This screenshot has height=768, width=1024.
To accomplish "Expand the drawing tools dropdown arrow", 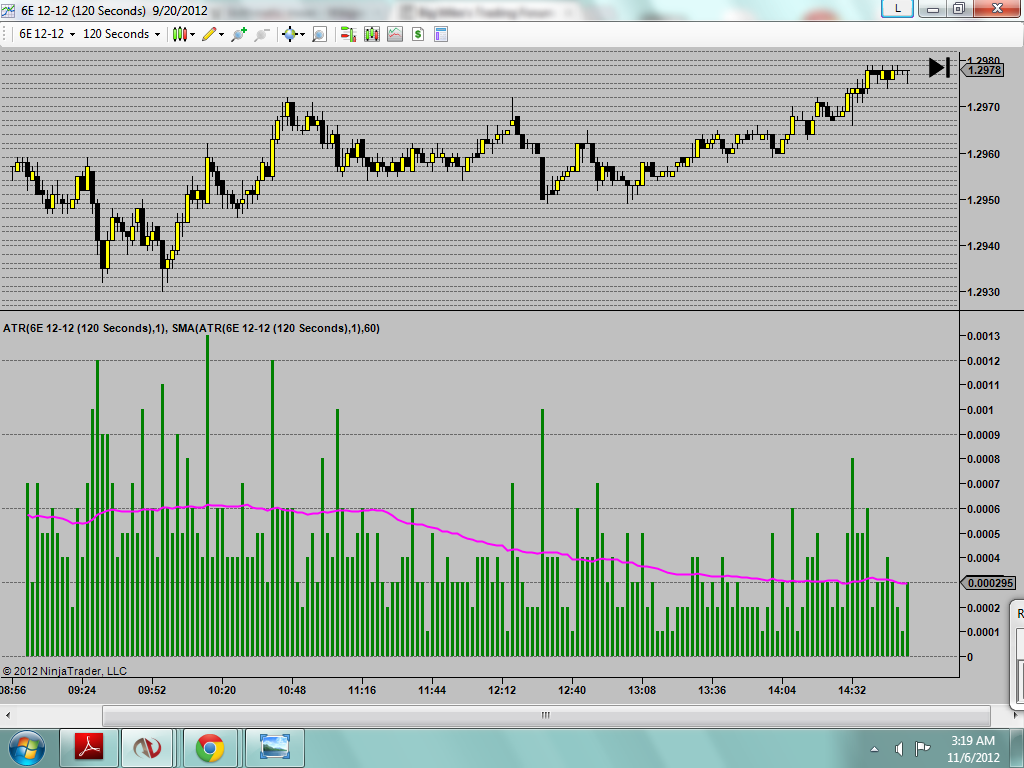I will click(222, 35).
